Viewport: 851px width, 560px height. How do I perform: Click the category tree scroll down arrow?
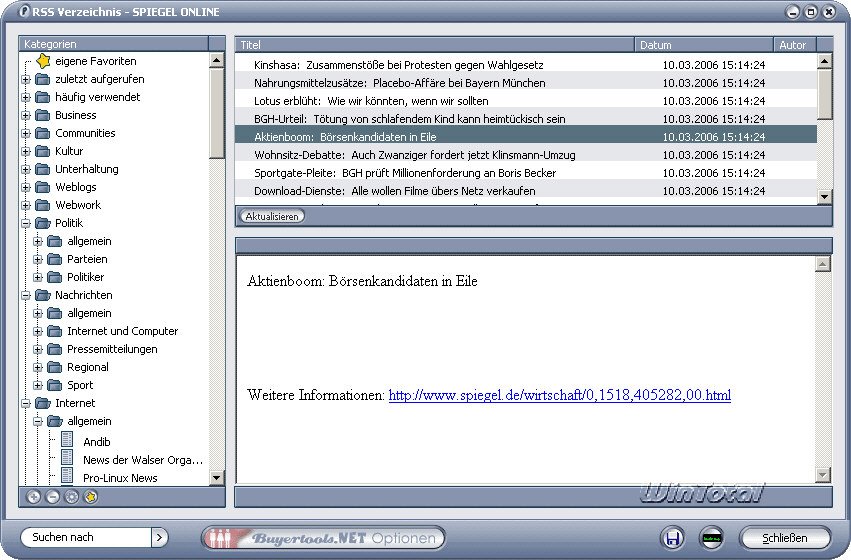[x=217, y=478]
